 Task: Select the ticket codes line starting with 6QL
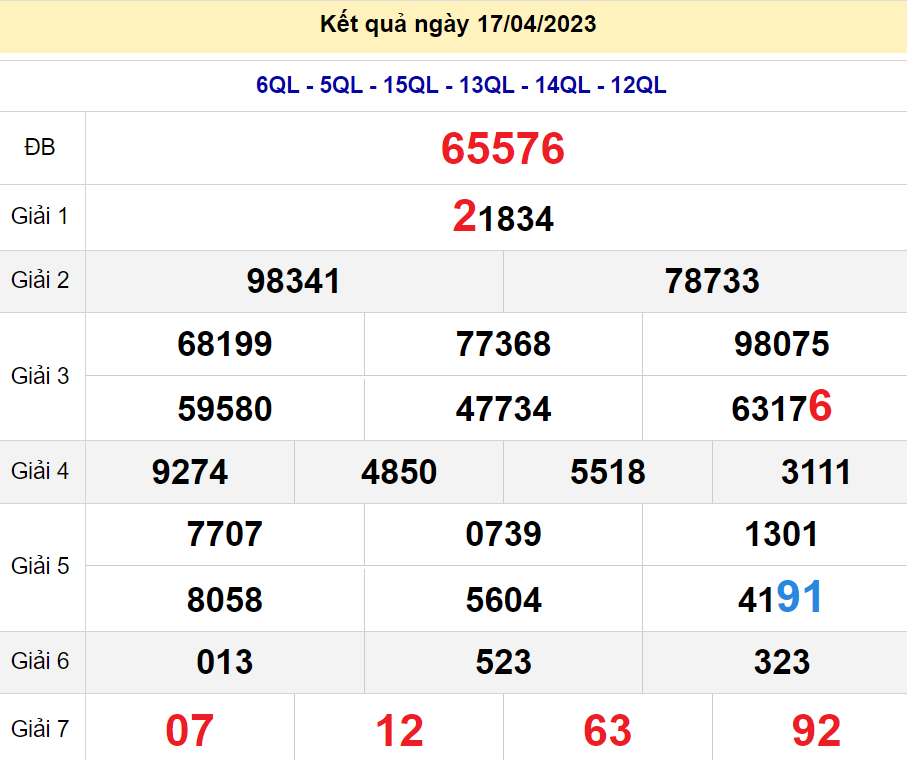click(x=461, y=86)
